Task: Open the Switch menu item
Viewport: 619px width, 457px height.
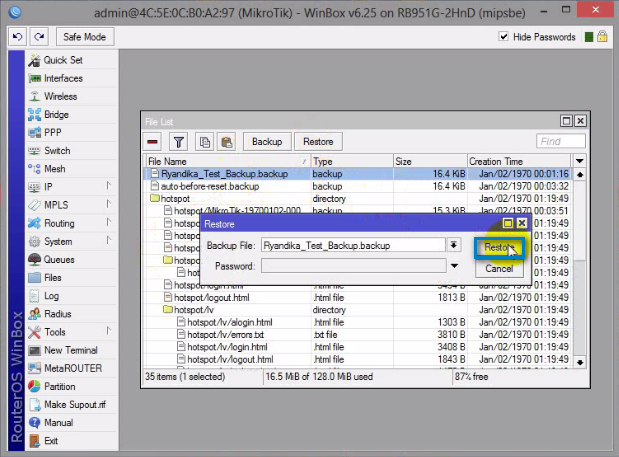Action: 57,151
